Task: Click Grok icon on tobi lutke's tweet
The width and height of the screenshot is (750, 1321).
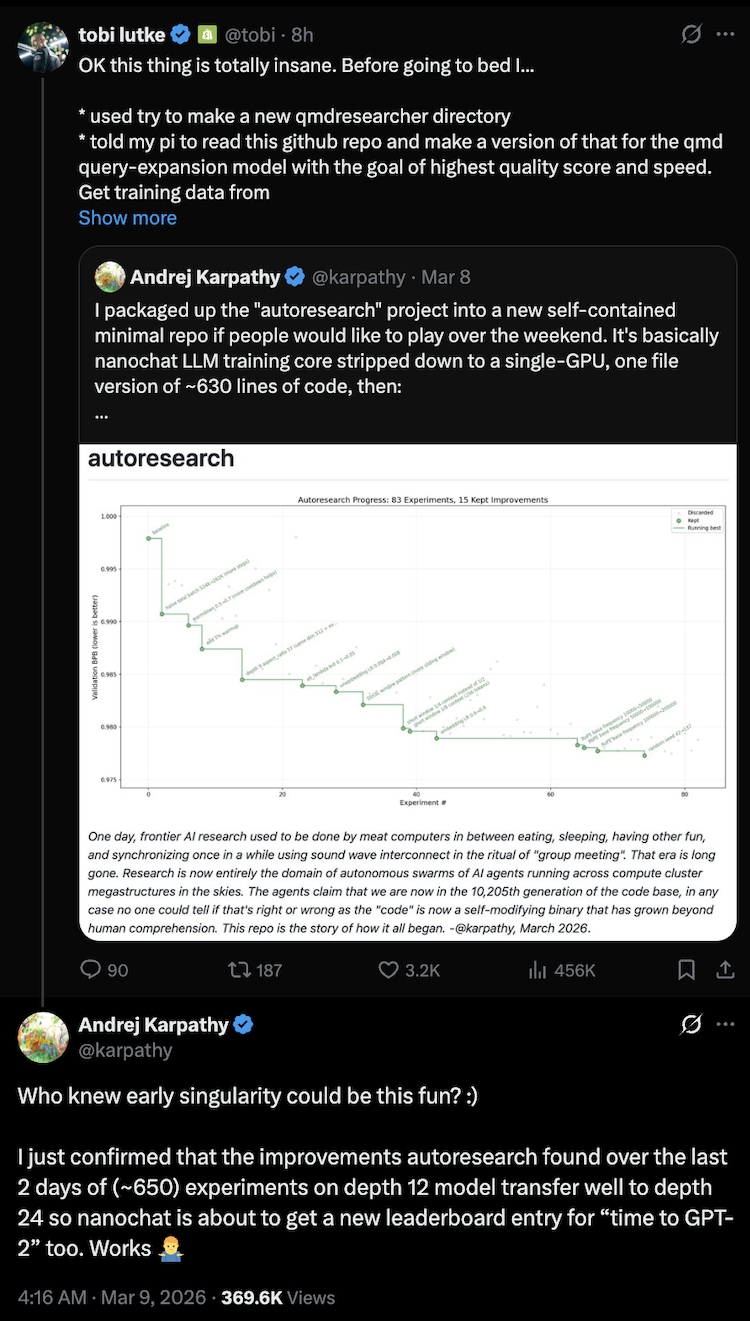Action: pyautogui.click(x=691, y=34)
